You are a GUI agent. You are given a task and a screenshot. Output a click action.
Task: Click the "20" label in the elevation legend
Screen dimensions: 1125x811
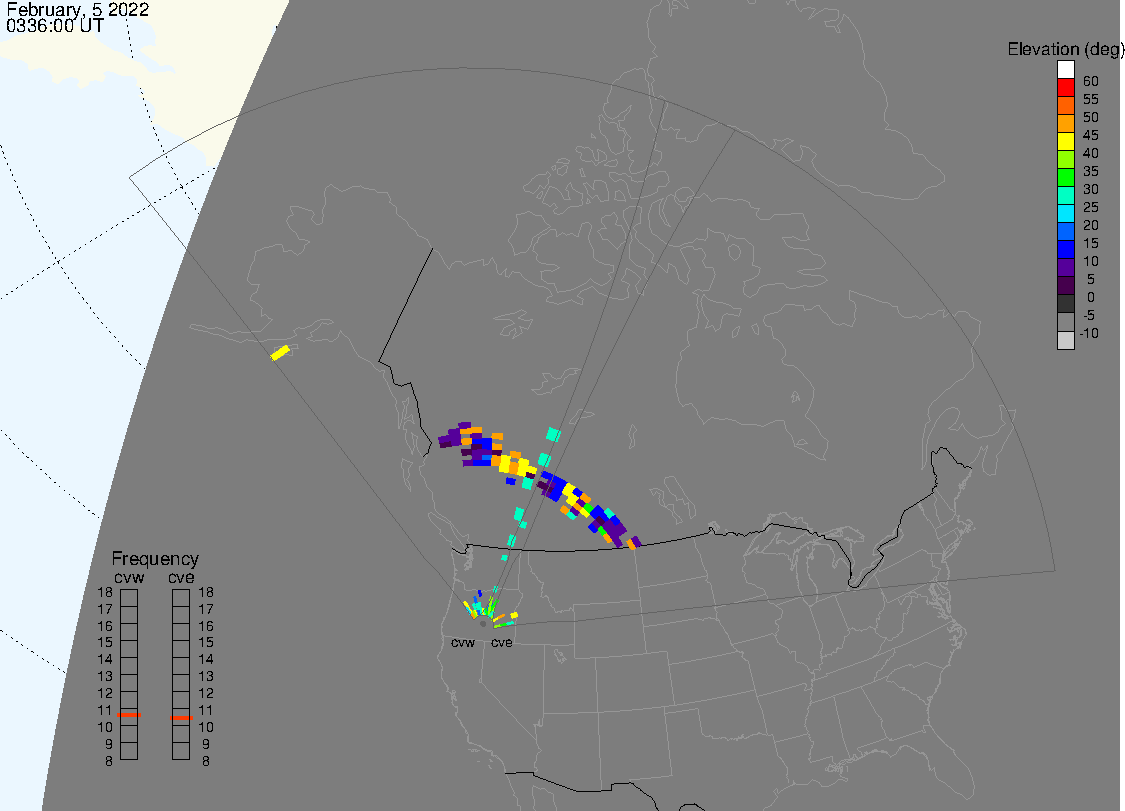click(1091, 225)
